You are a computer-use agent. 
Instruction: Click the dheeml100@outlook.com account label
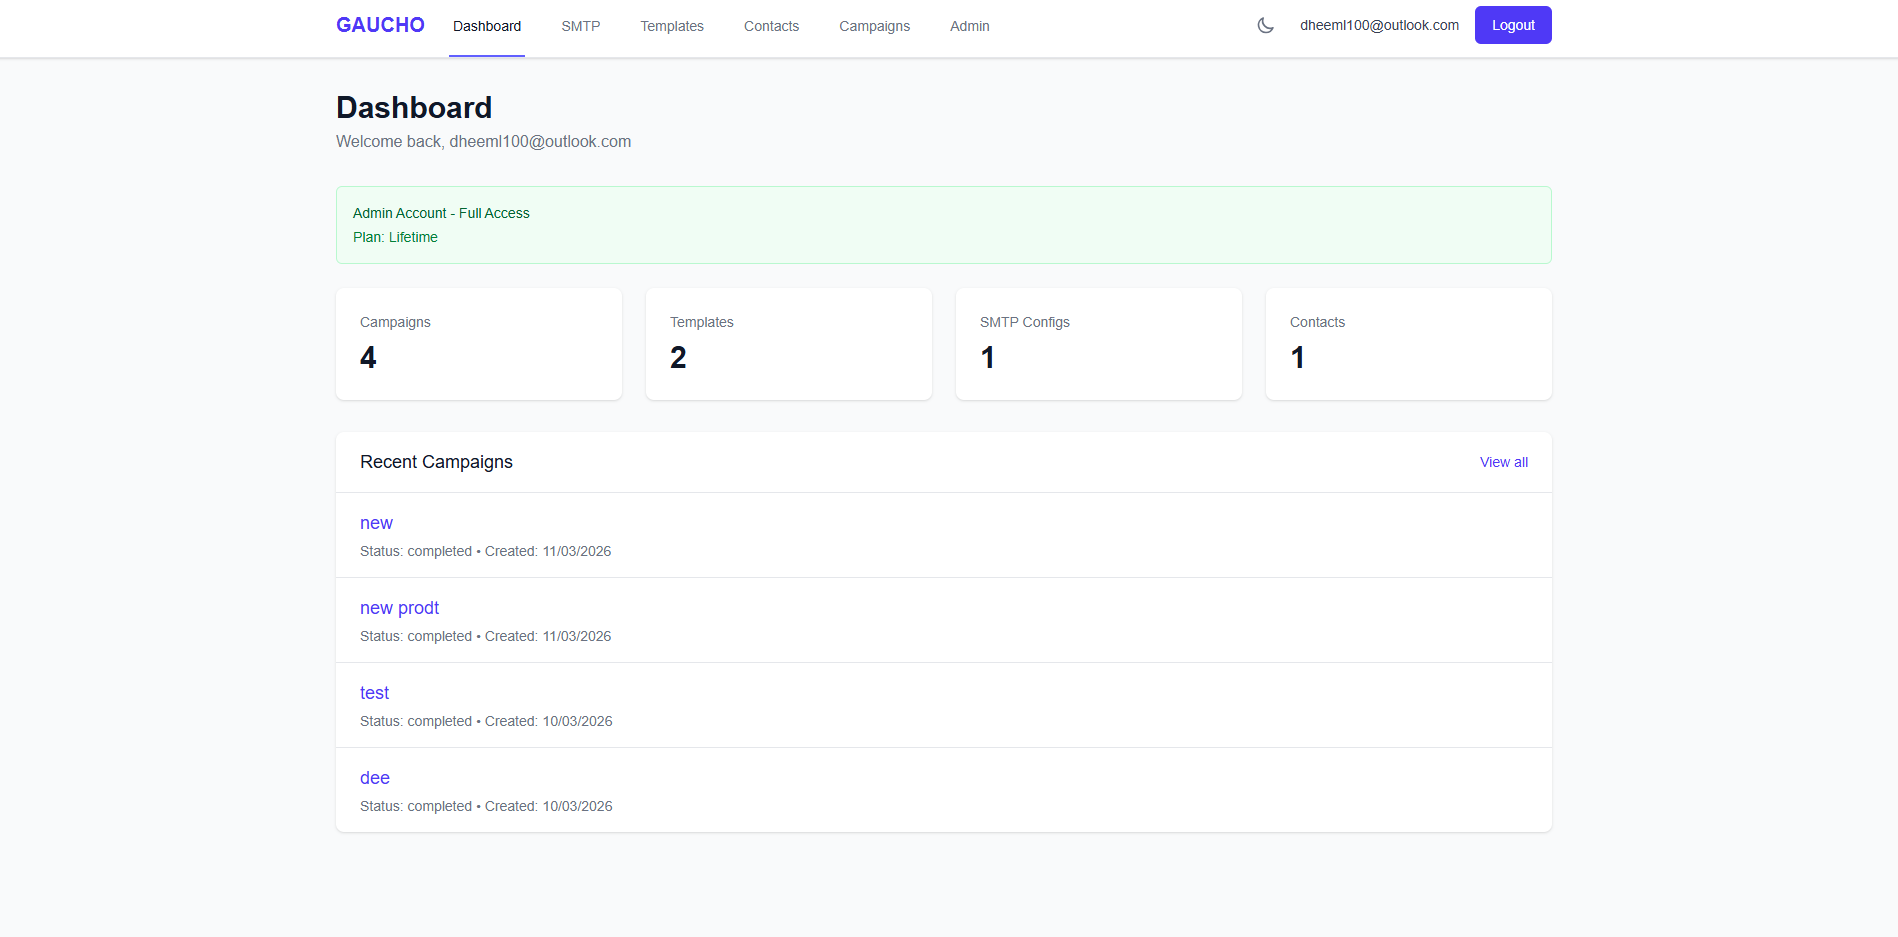point(1379,25)
